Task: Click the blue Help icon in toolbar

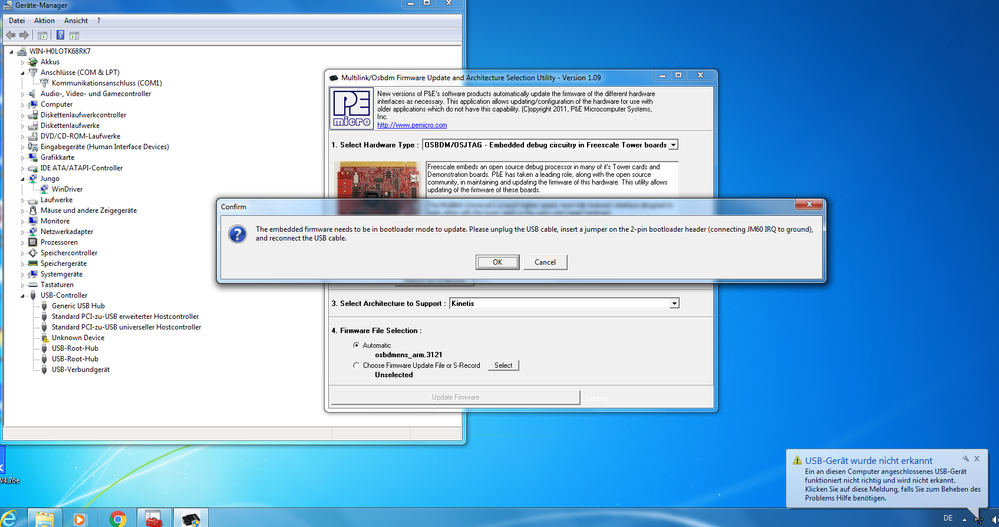Action: tap(60, 35)
